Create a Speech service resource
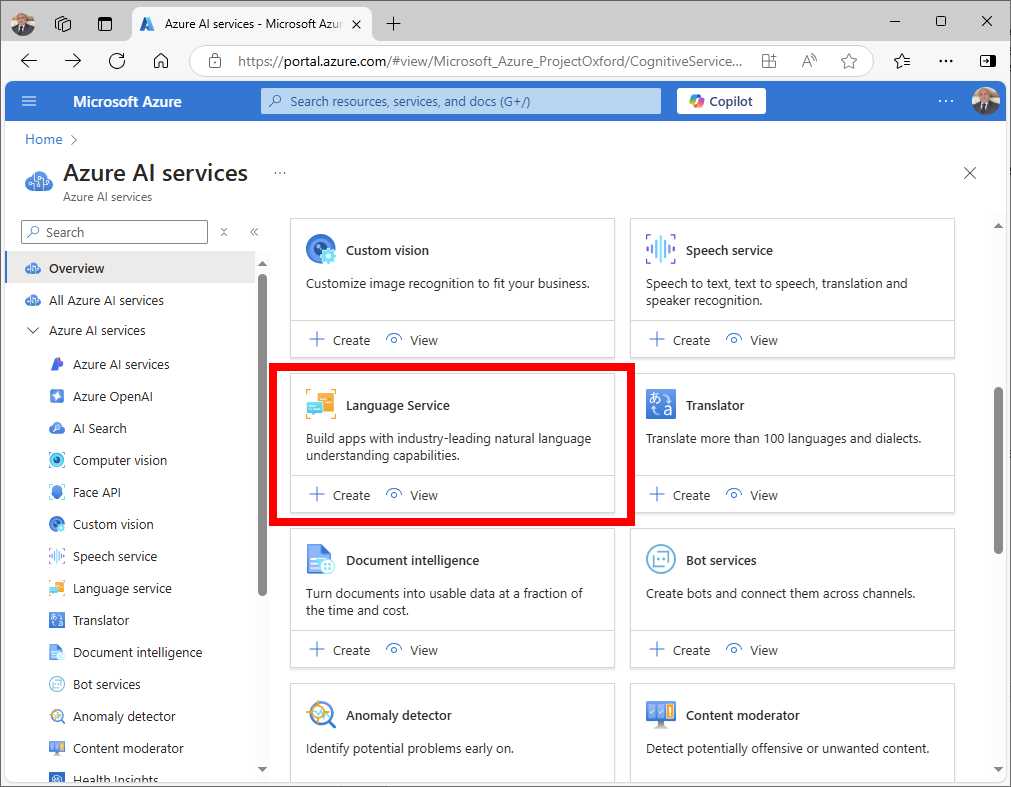This screenshot has height=787, width=1011. point(680,340)
